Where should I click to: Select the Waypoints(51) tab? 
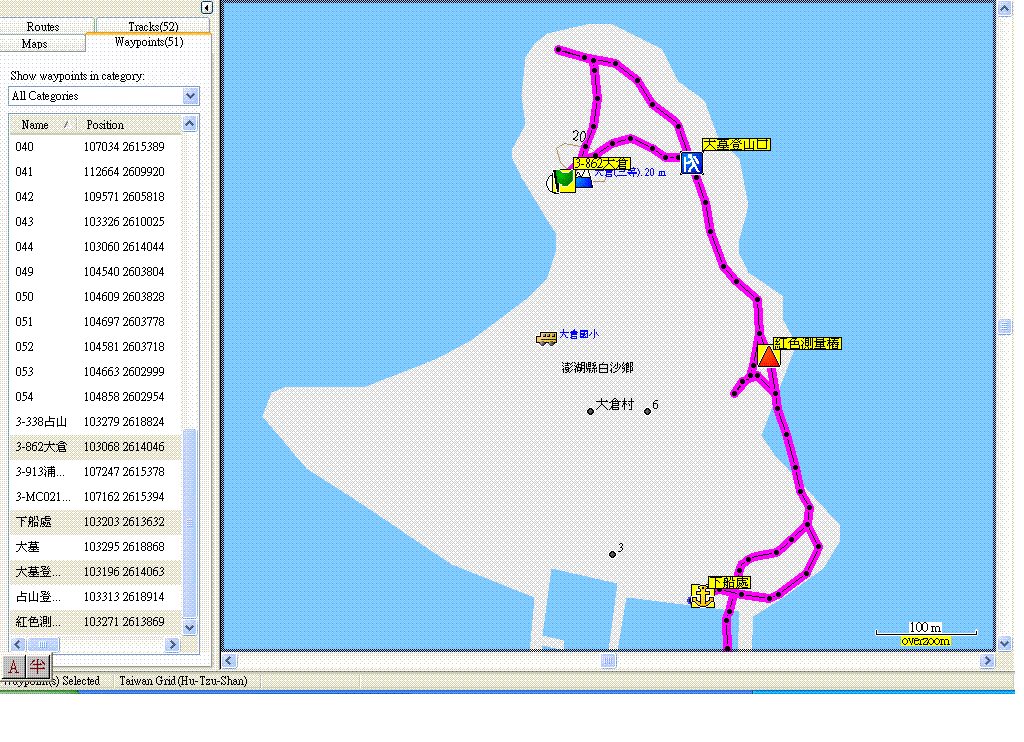pyautogui.click(x=148, y=42)
